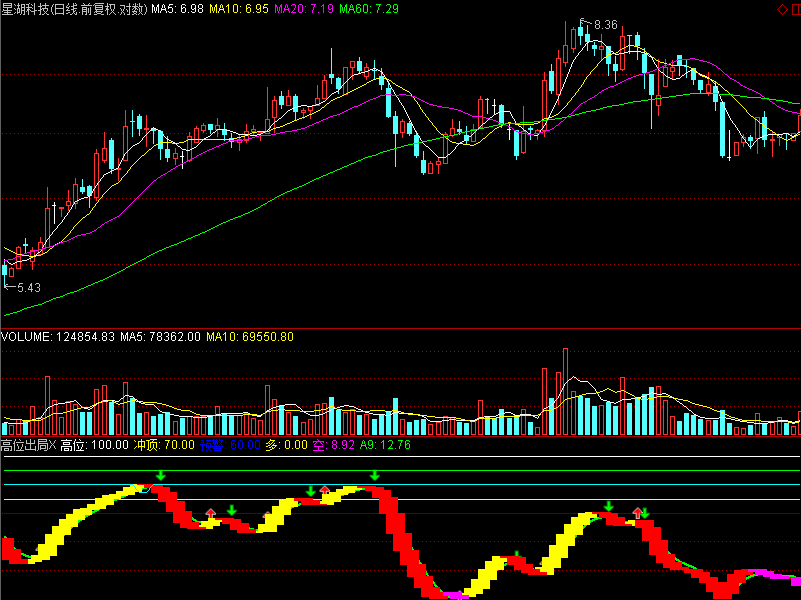
Task: Click the stock title 星湖科技(日线.前复权.对数)
Action: pos(74,9)
